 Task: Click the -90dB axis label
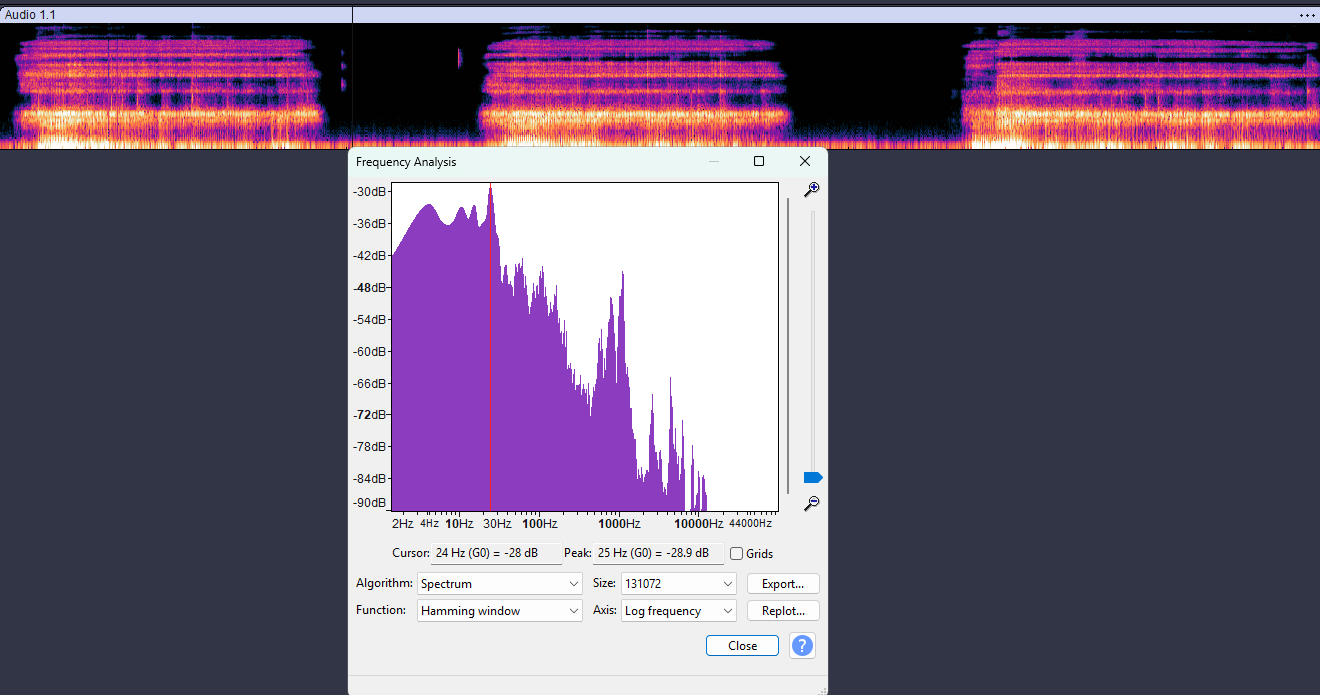[x=371, y=503]
